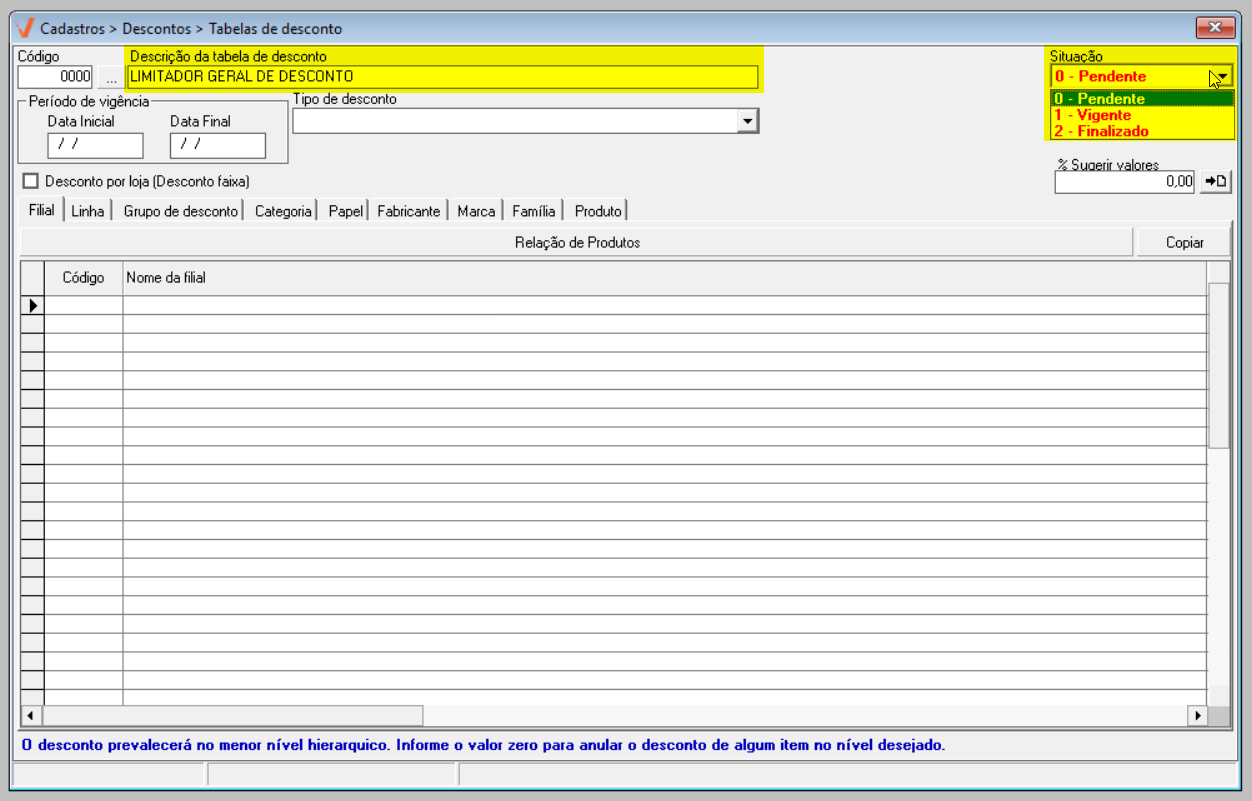
Task: Go to the Fabricante tab
Action: [408, 211]
